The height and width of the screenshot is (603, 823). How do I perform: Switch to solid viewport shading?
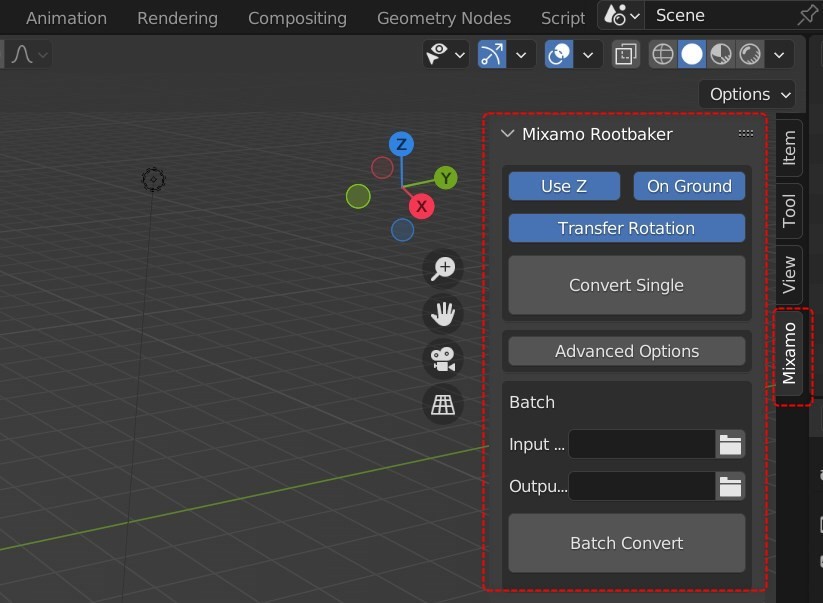click(x=692, y=54)
